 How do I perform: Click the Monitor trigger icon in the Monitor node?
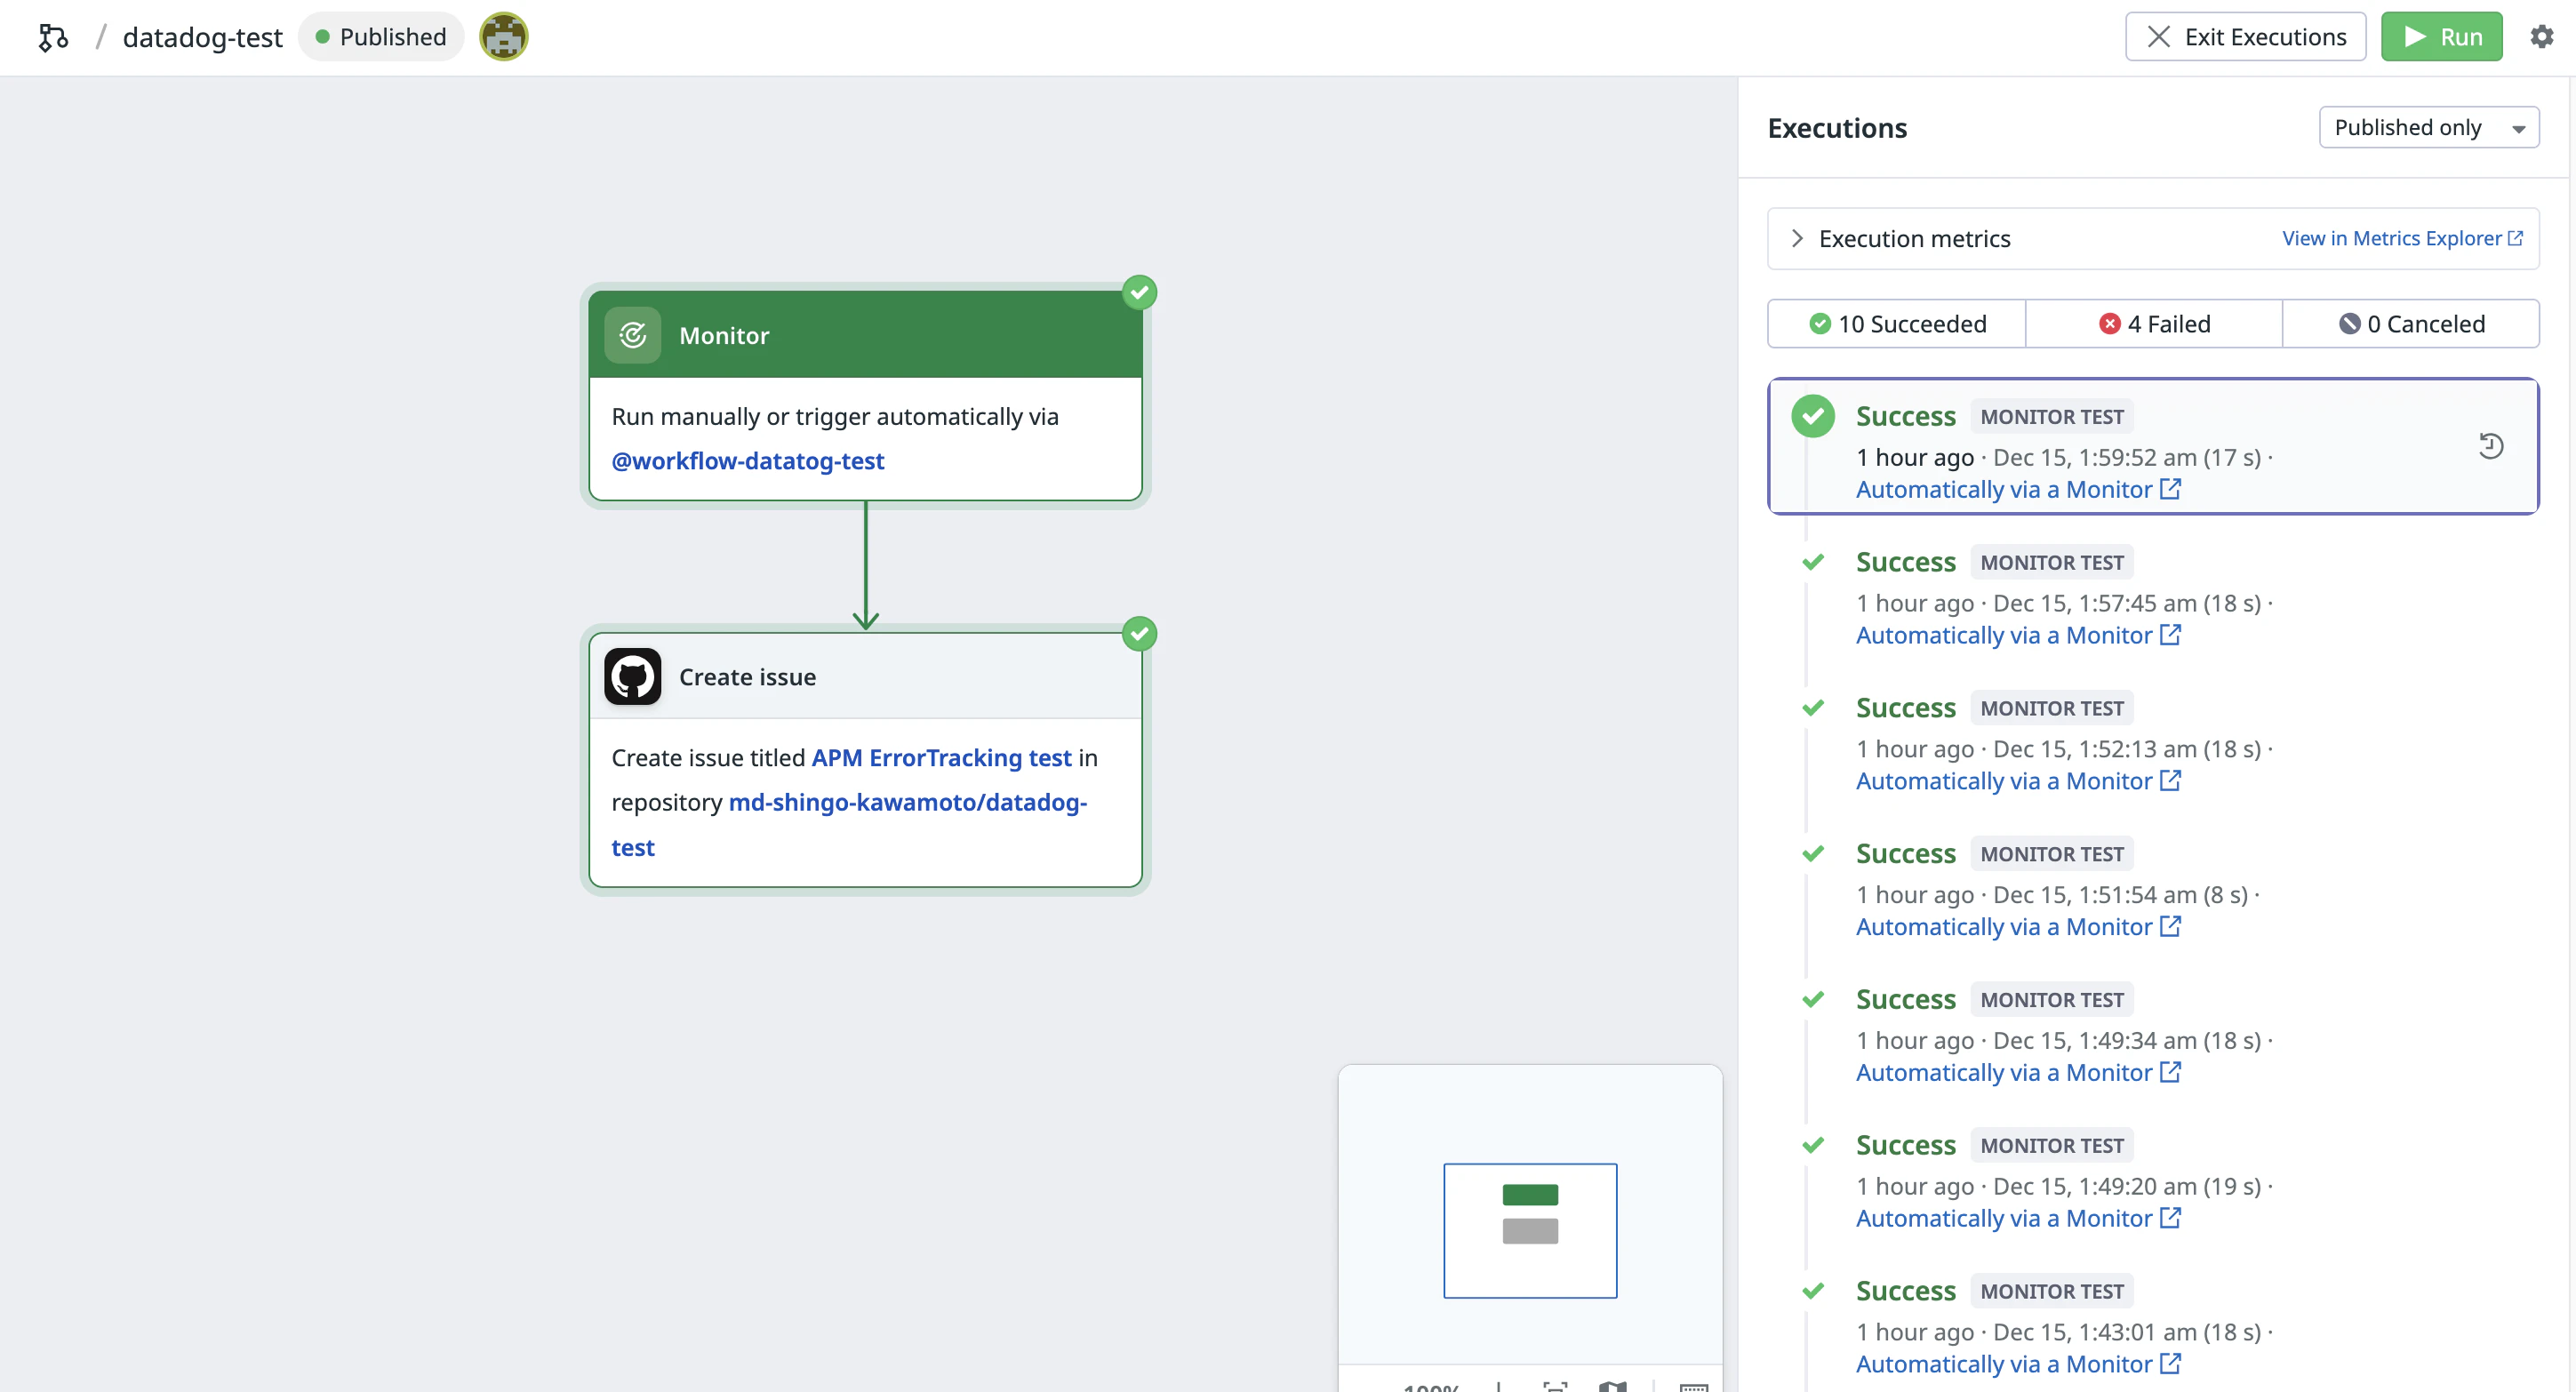click(632, 335)
